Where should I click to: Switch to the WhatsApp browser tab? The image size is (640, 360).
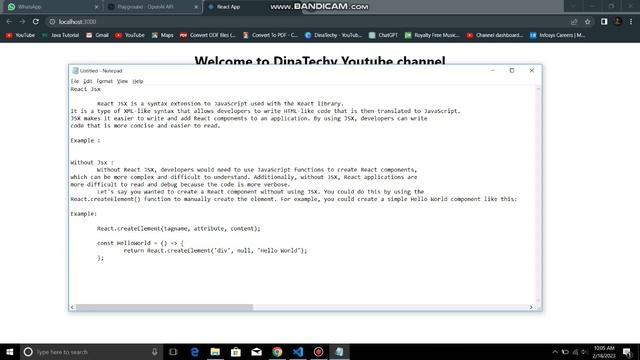[x=53, y=7]
